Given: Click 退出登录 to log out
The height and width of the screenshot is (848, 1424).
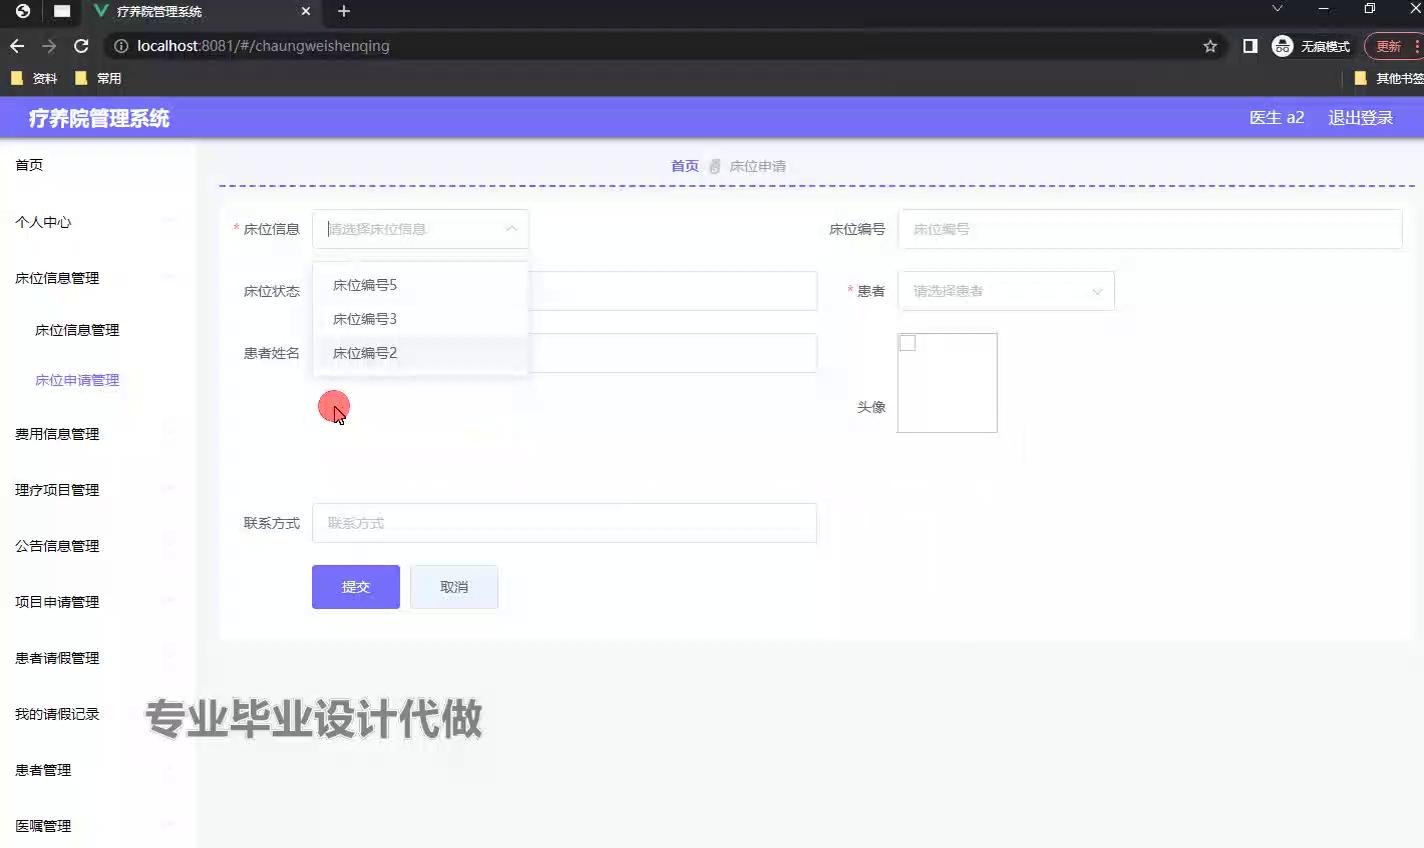Looking at the screenshot, I should click(x=1360, y=118).
